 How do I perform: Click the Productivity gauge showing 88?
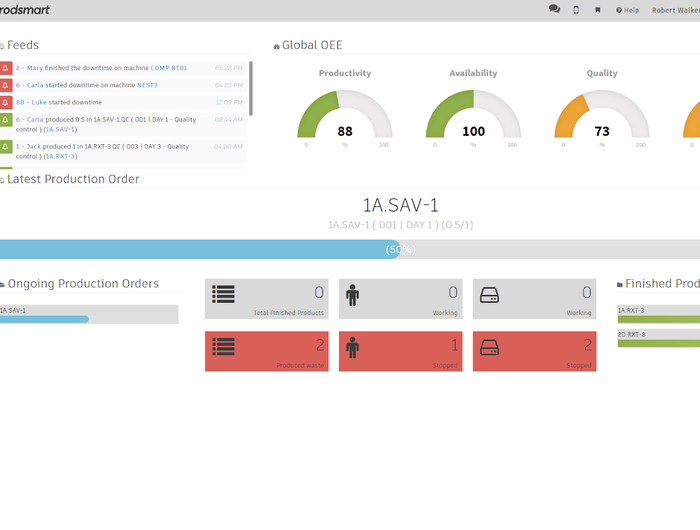[345, 115]
